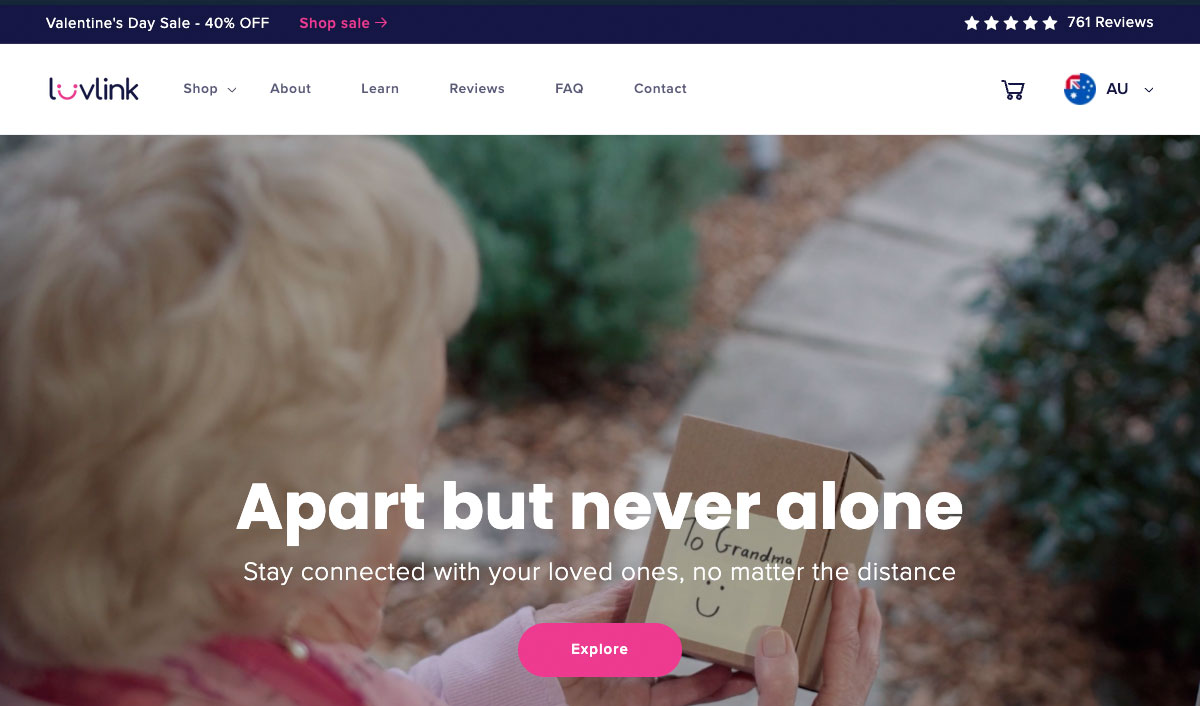Click the five-star rating icons
1200x706 pixels.
pyautogui.click(x=1010, y=23)
